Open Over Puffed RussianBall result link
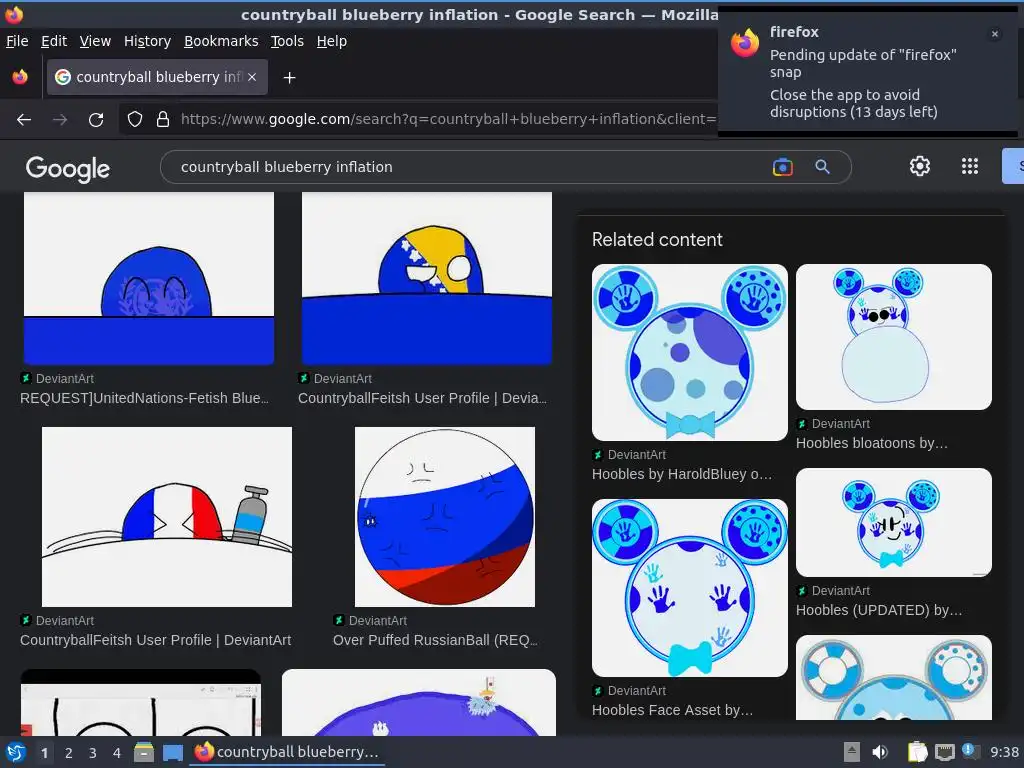Viewport: 1024px width, 768px height. pyautogui.click(x=436, y=640)
